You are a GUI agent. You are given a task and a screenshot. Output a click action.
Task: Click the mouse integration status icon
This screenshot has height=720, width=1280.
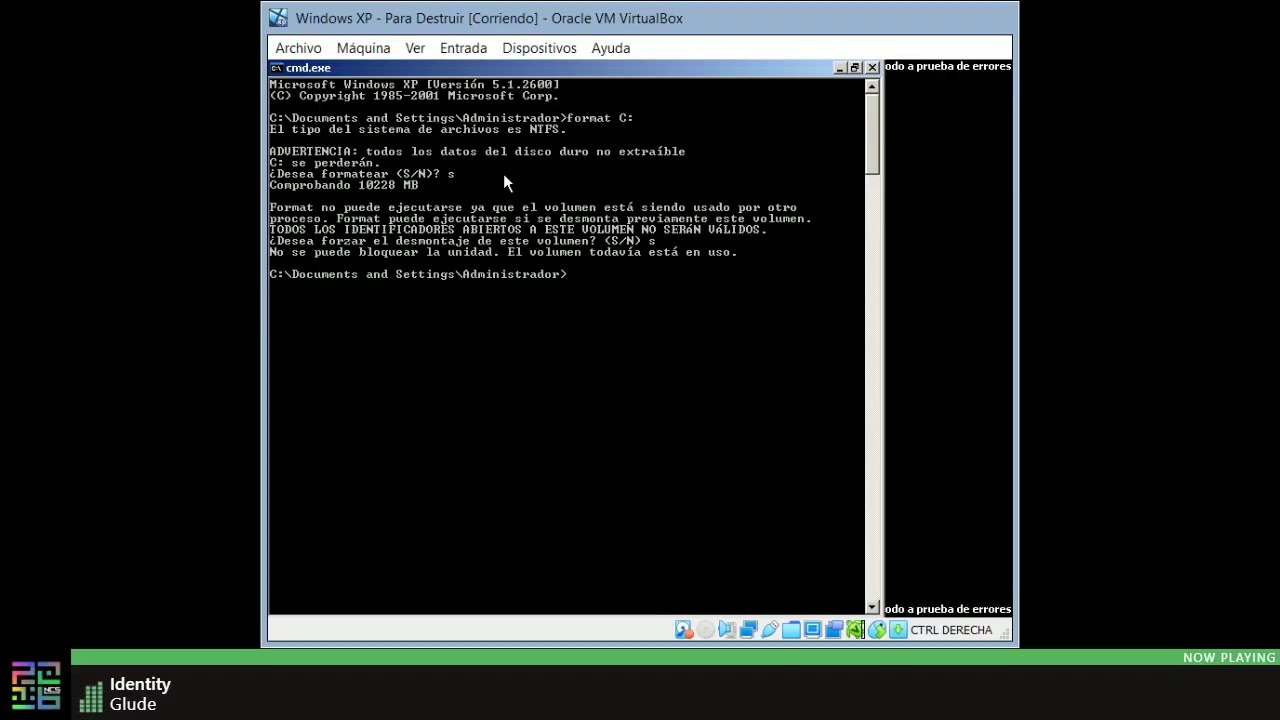pyautogui.click(x=877, y=630)
